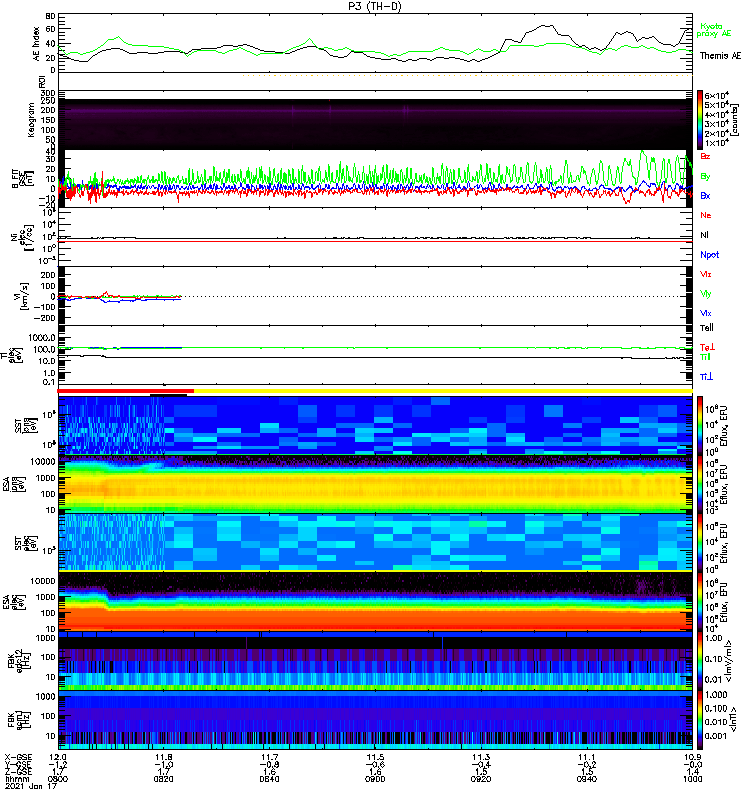Select the green By legend label

[x=706, y=176]
